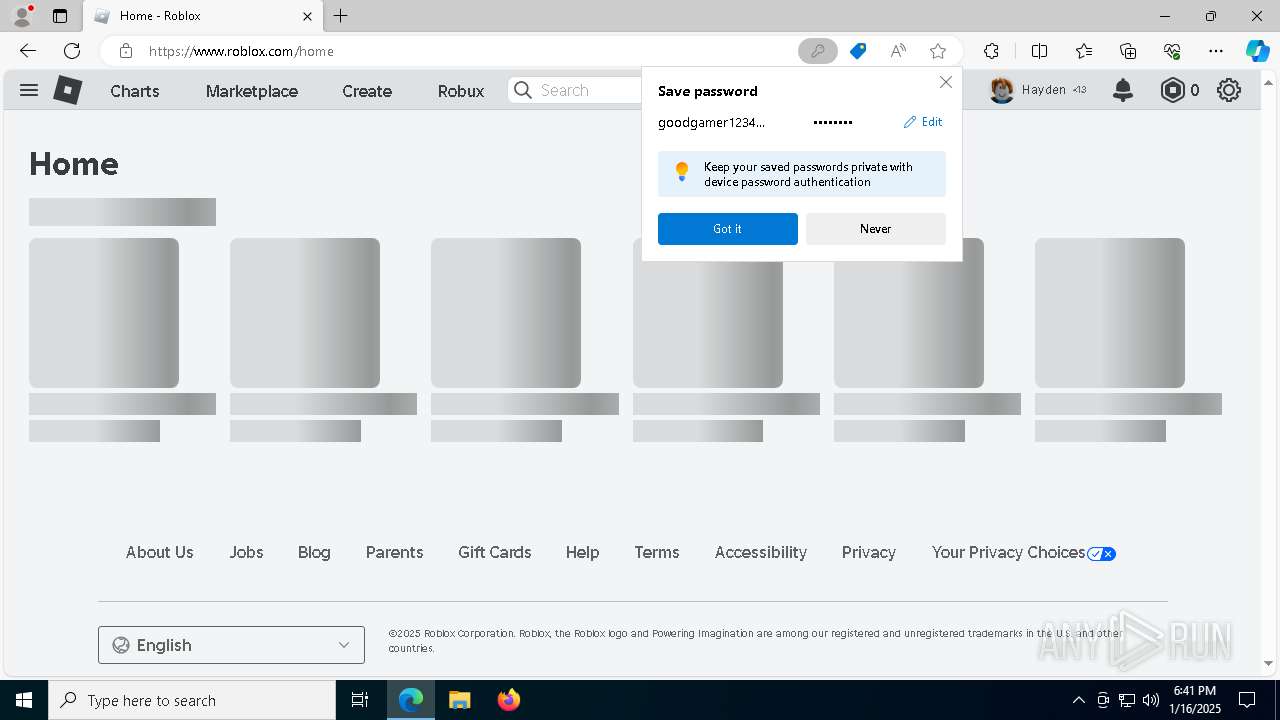Click the Roblox logo icon
The image size is (1280, 720).
[x=67, y=90]
